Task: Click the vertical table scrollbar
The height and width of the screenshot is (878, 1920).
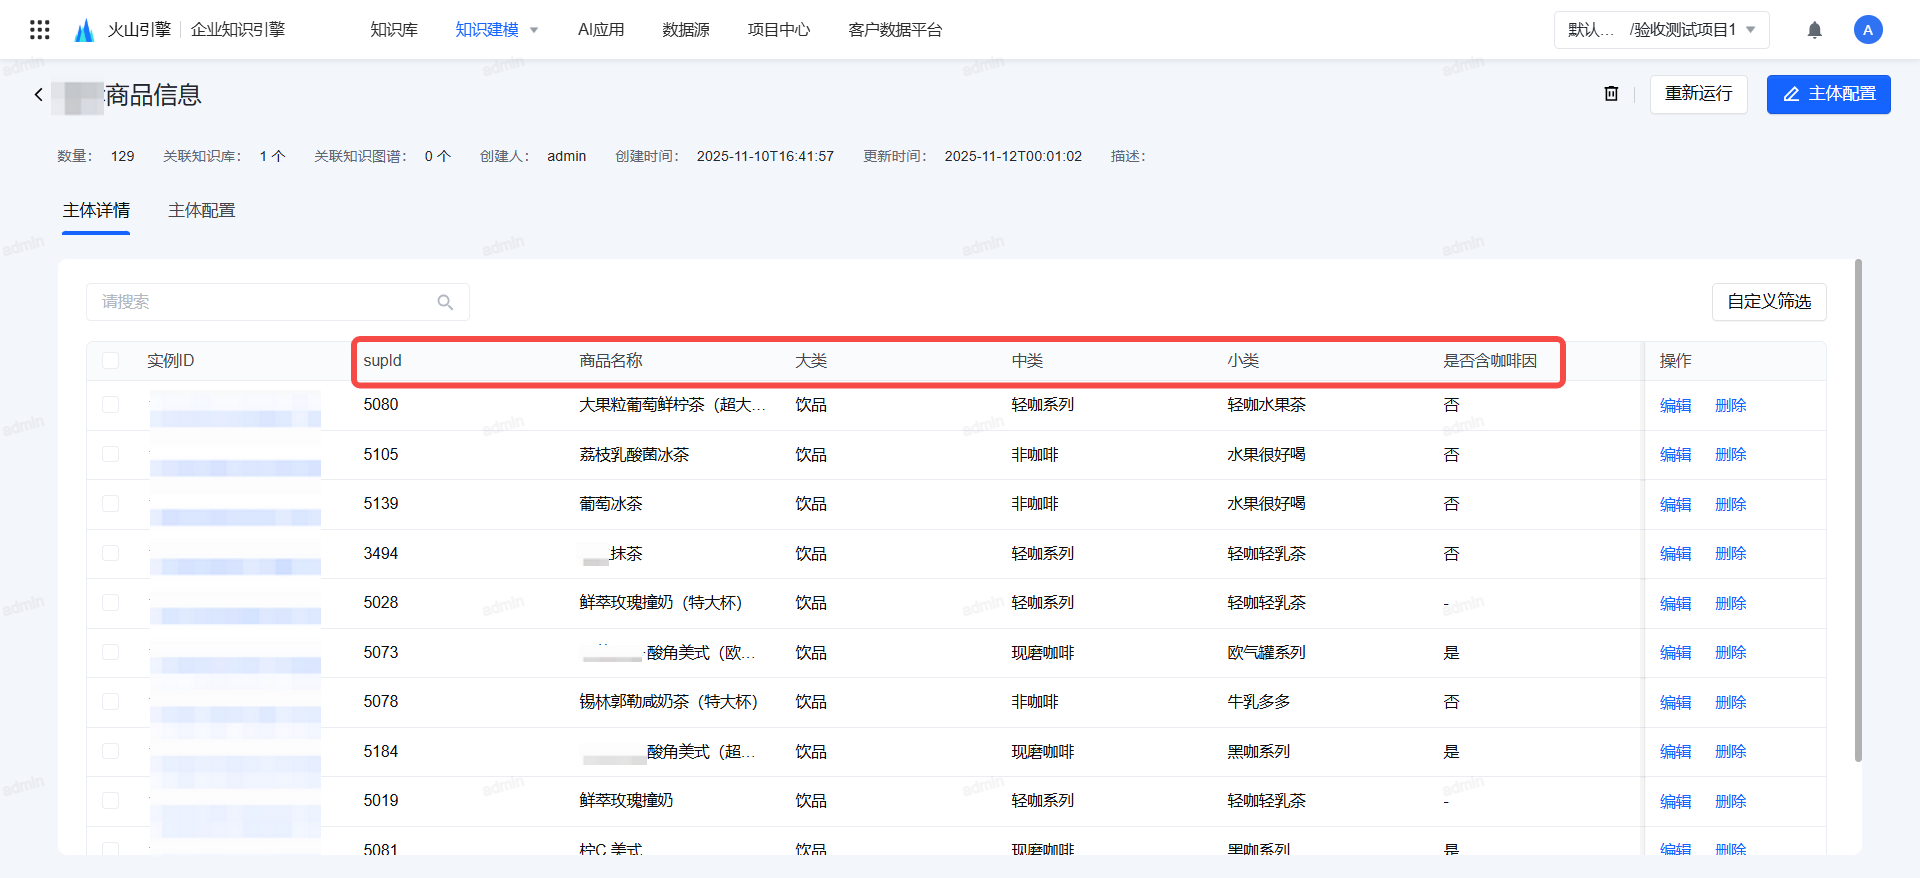Action: pyautogui.click(x=1858, y=510)
